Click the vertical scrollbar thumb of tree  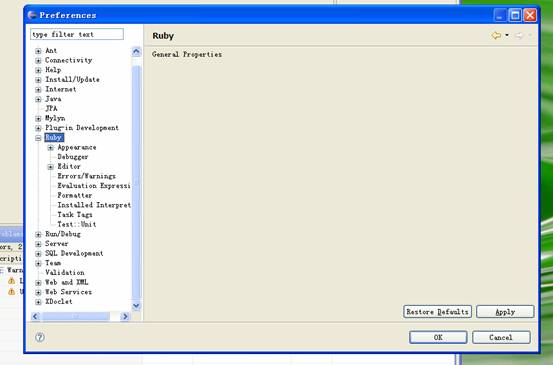[136, 182]
